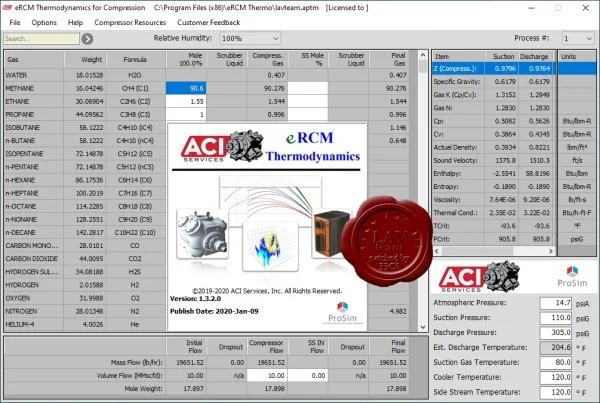Image resolution: width=600 pixels, height=403 pixels.
Task: Click the red LAV team wax seal
Action: coord(387,241)
